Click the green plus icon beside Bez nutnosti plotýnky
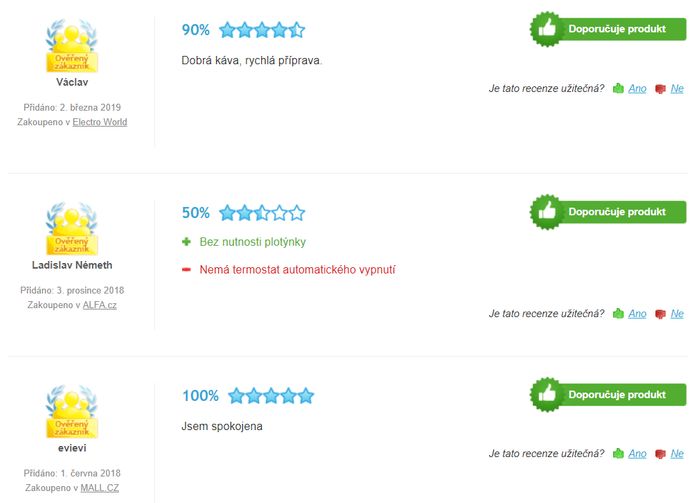 point(186,242)
